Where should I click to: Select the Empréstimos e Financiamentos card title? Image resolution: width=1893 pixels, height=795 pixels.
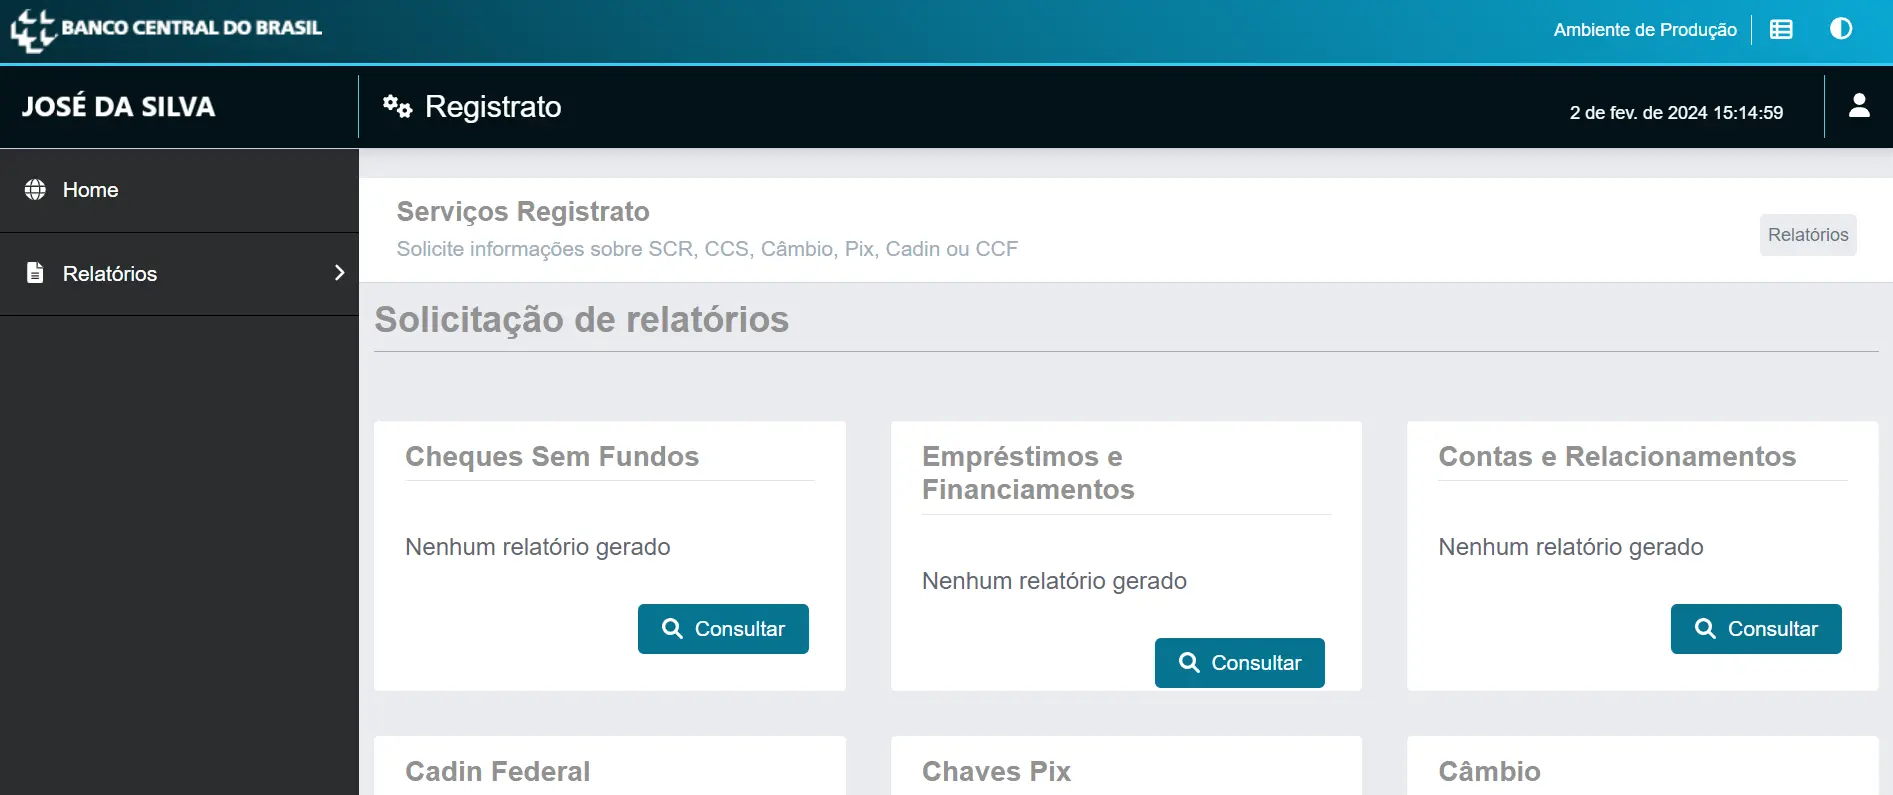(x=1028, y=473)
